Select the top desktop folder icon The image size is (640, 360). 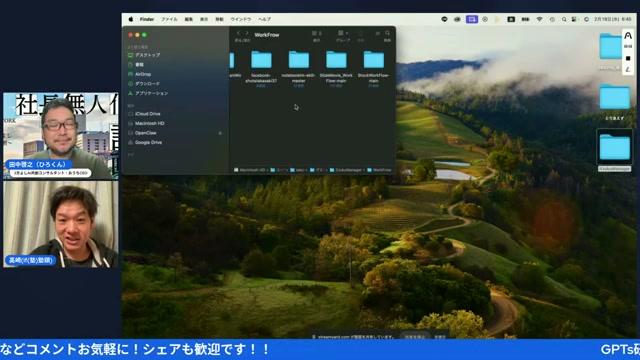(610, 47)
